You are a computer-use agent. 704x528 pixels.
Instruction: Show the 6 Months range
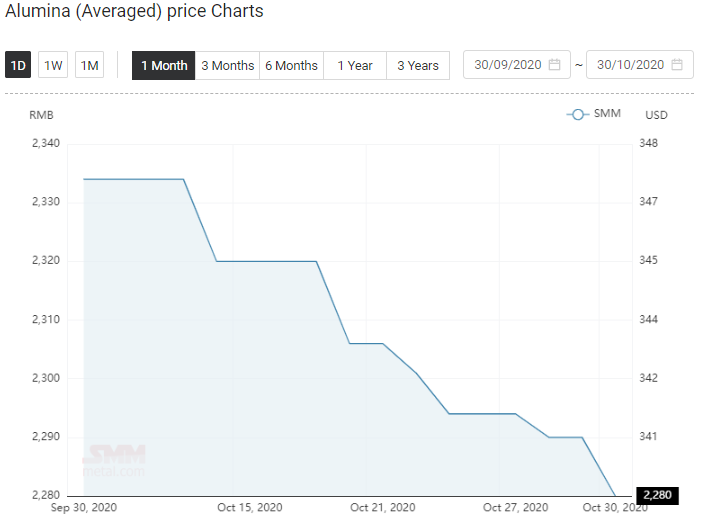coord(291,66)
